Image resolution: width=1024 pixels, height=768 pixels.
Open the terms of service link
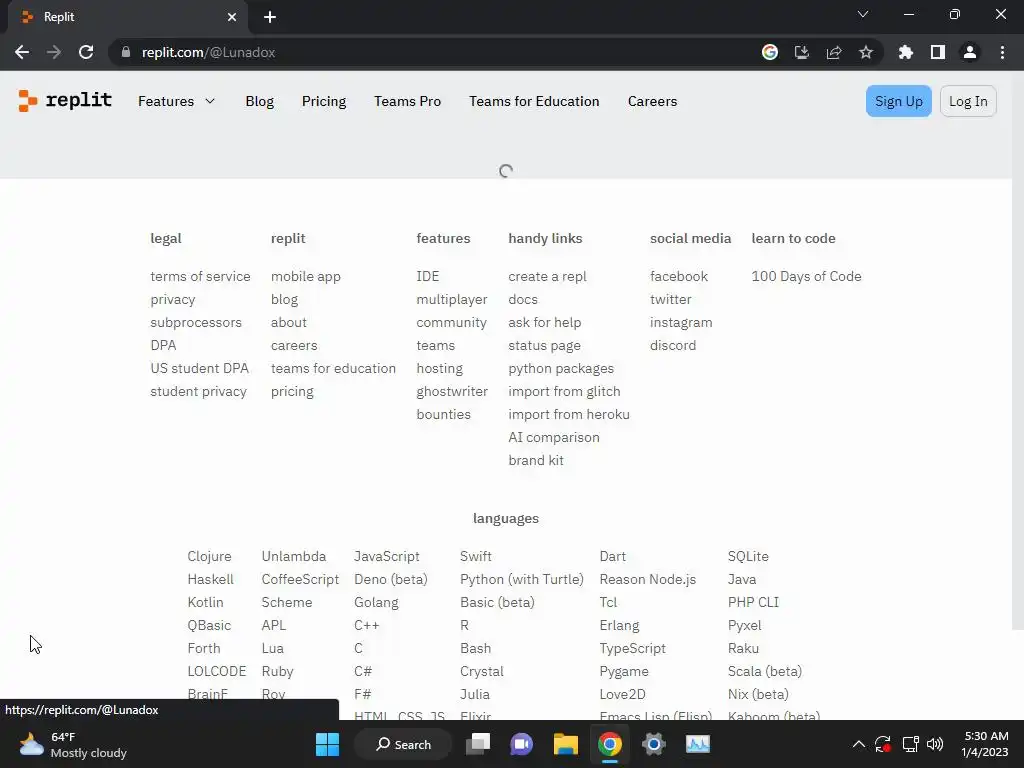pyautogui.click(x=200, y=276)
